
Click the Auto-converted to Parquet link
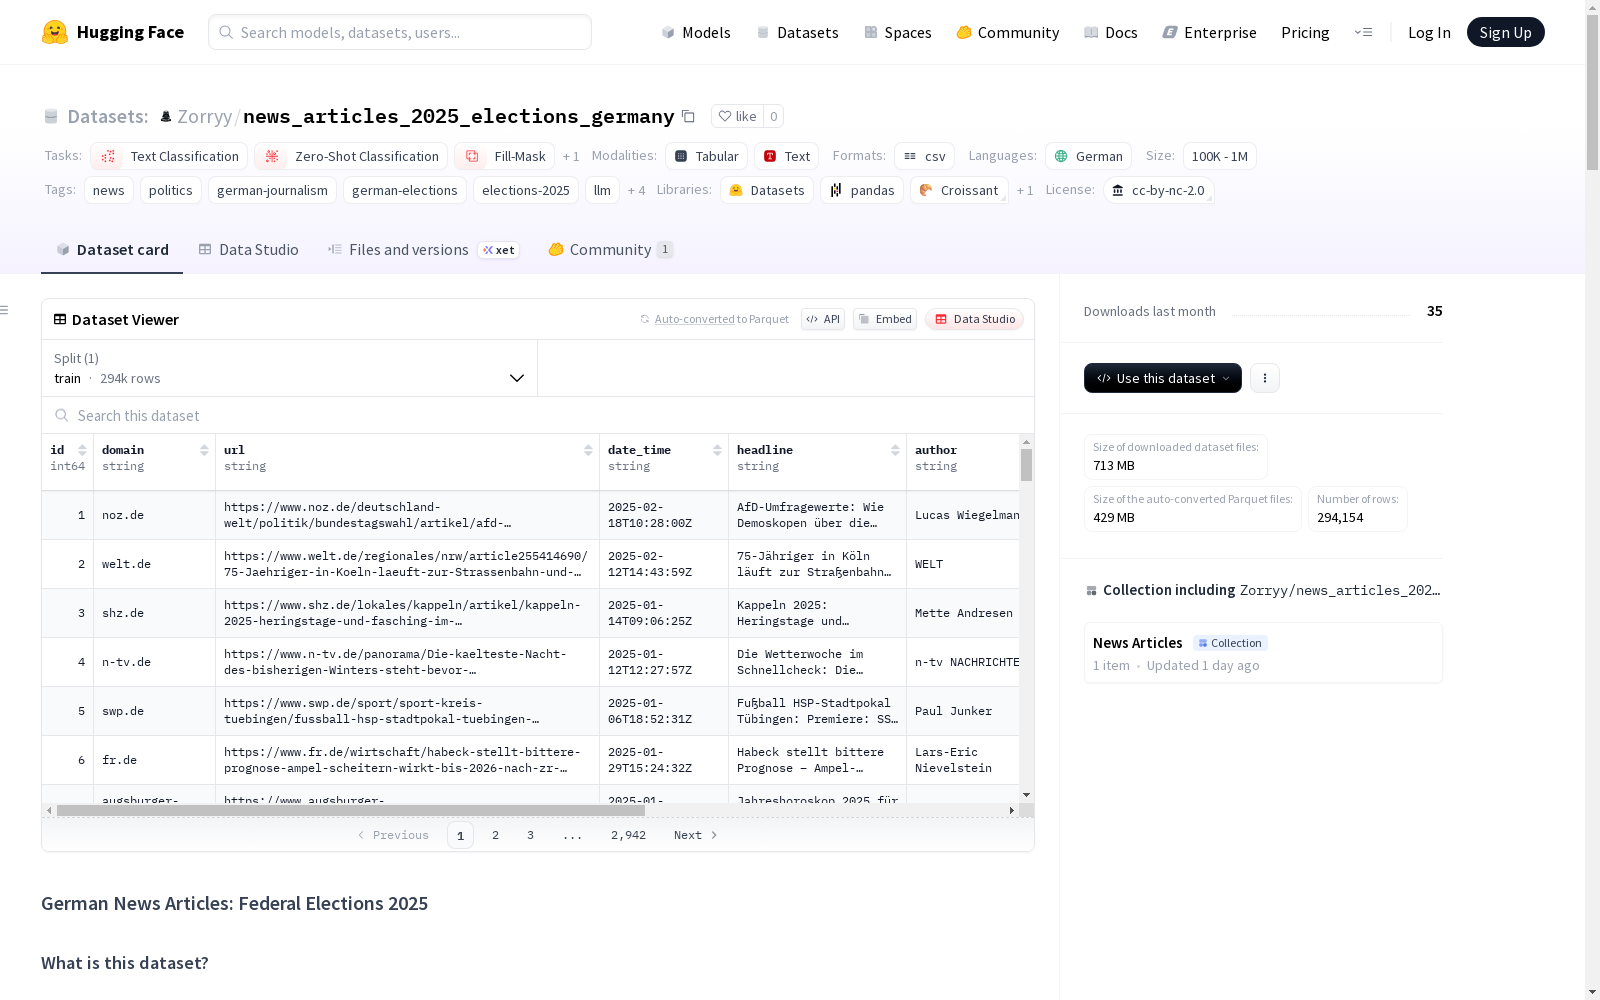[x=714, y=319]
